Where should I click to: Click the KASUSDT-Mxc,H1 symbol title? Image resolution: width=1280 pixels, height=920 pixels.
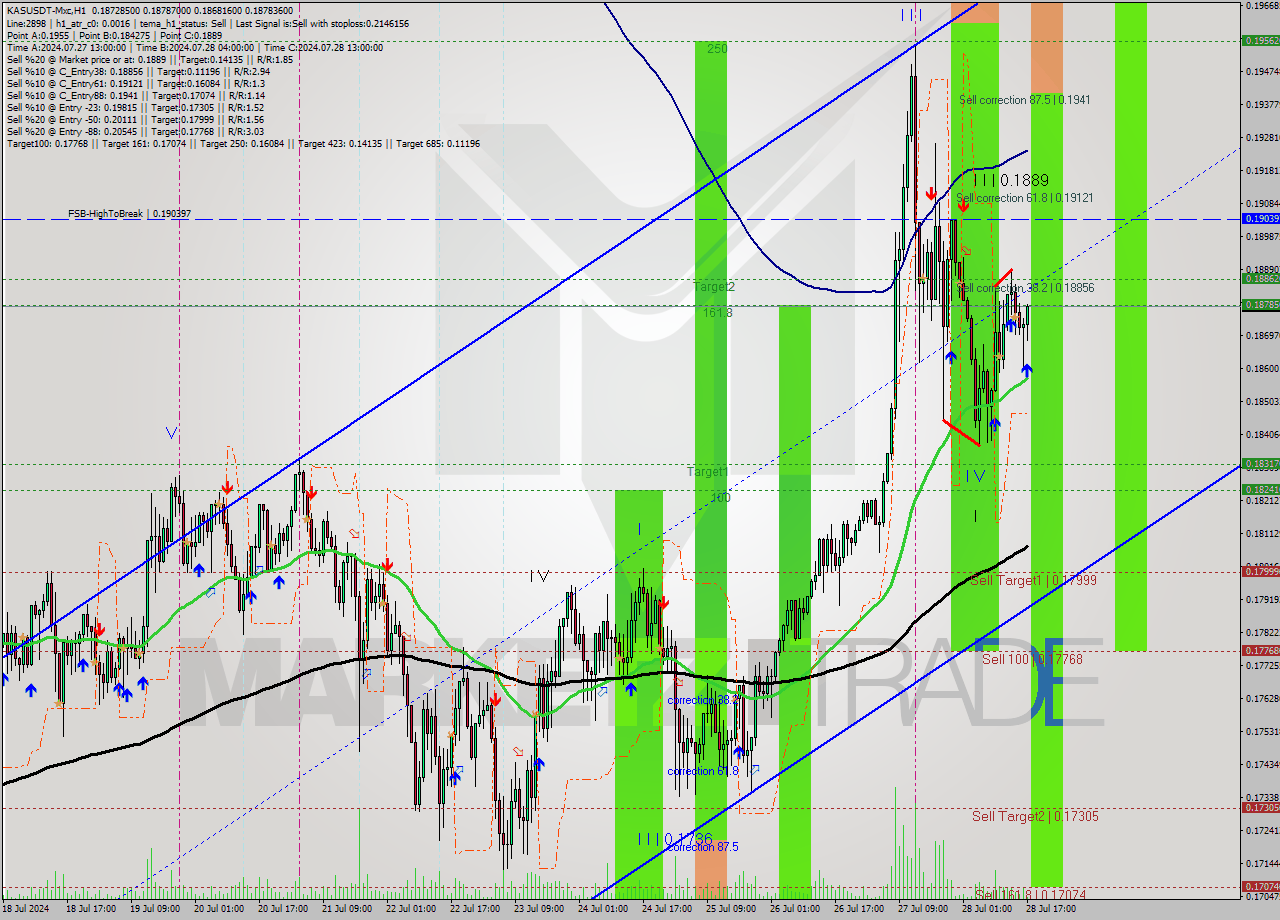point(46,11)
